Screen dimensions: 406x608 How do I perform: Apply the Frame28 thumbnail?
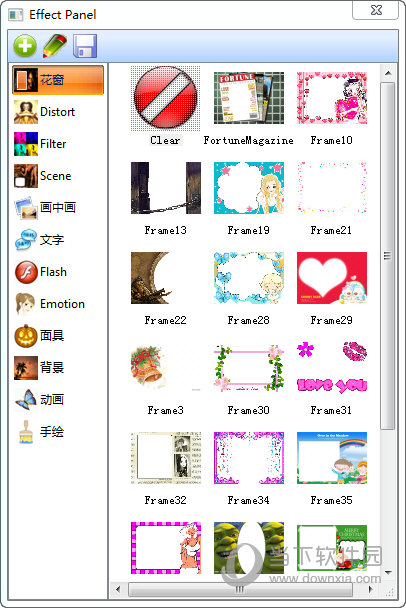[249, 278]
